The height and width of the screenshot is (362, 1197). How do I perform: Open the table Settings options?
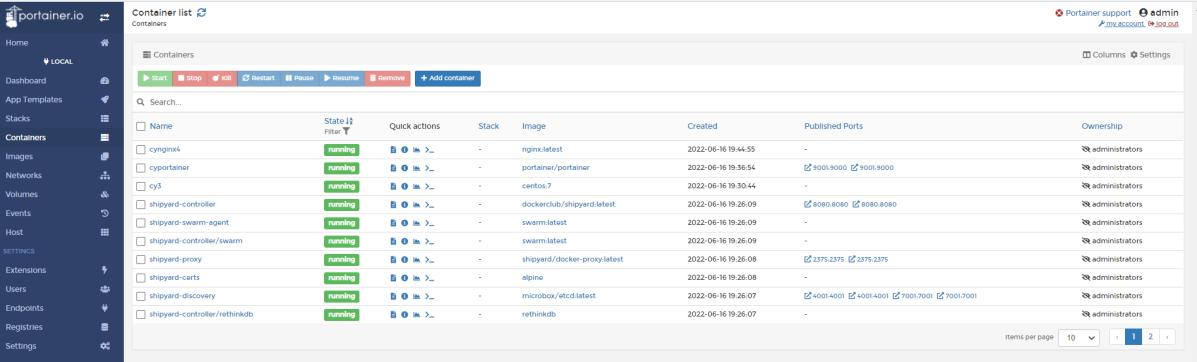click(x=1150, y=55)
